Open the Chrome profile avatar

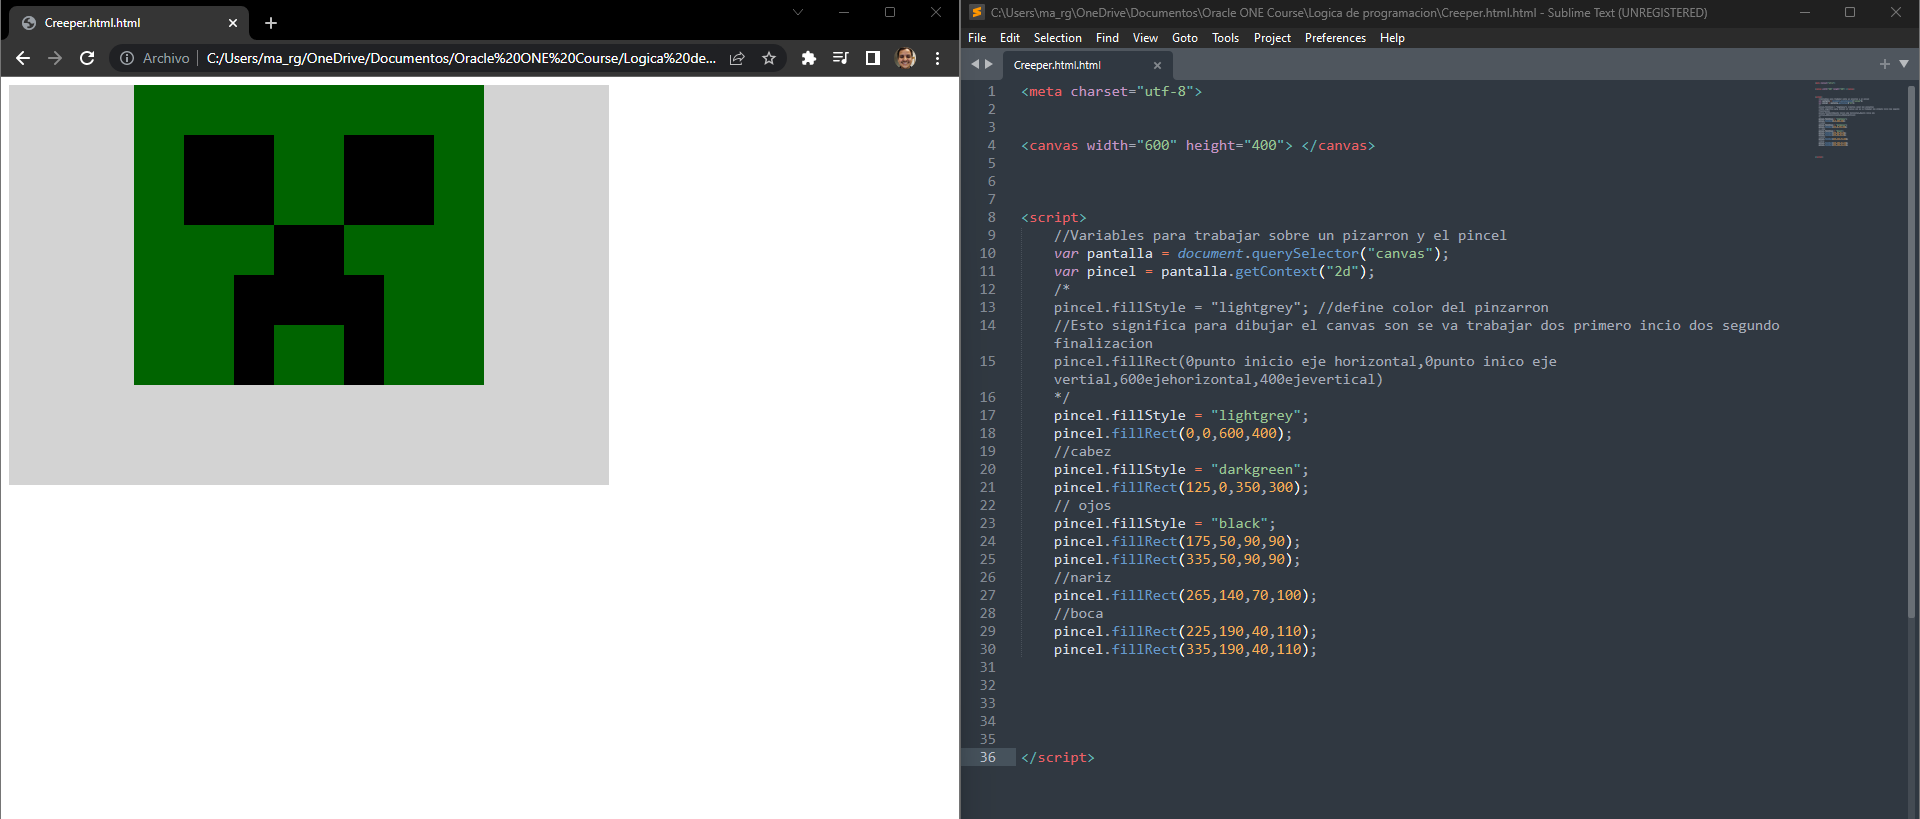tap(906, 58)
